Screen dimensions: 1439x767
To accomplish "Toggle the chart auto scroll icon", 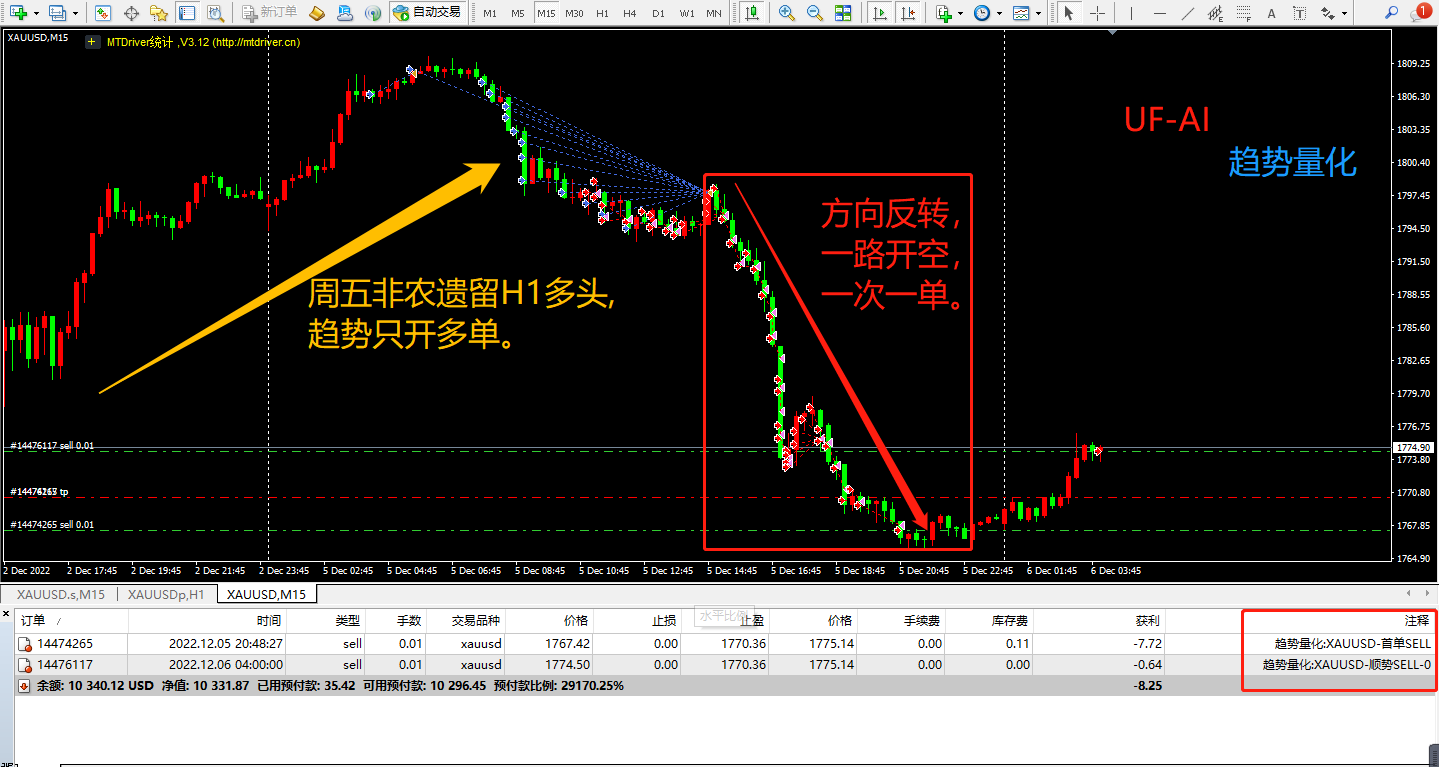I will 879,13.
